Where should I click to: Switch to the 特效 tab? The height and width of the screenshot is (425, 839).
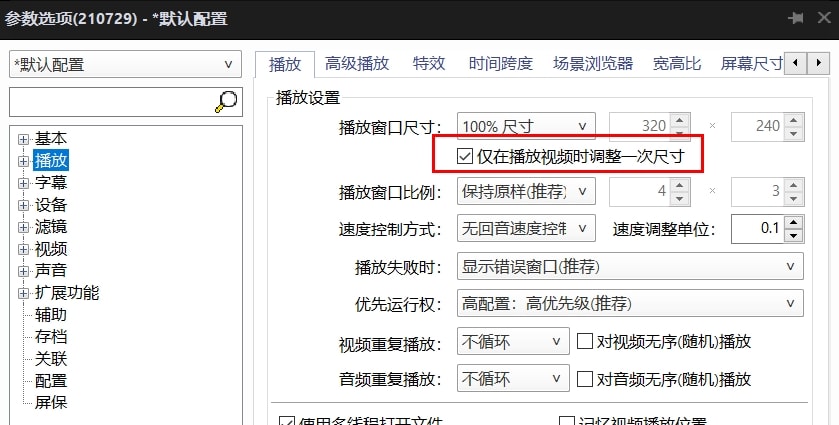pyautogui.click(x=429, y=64)
